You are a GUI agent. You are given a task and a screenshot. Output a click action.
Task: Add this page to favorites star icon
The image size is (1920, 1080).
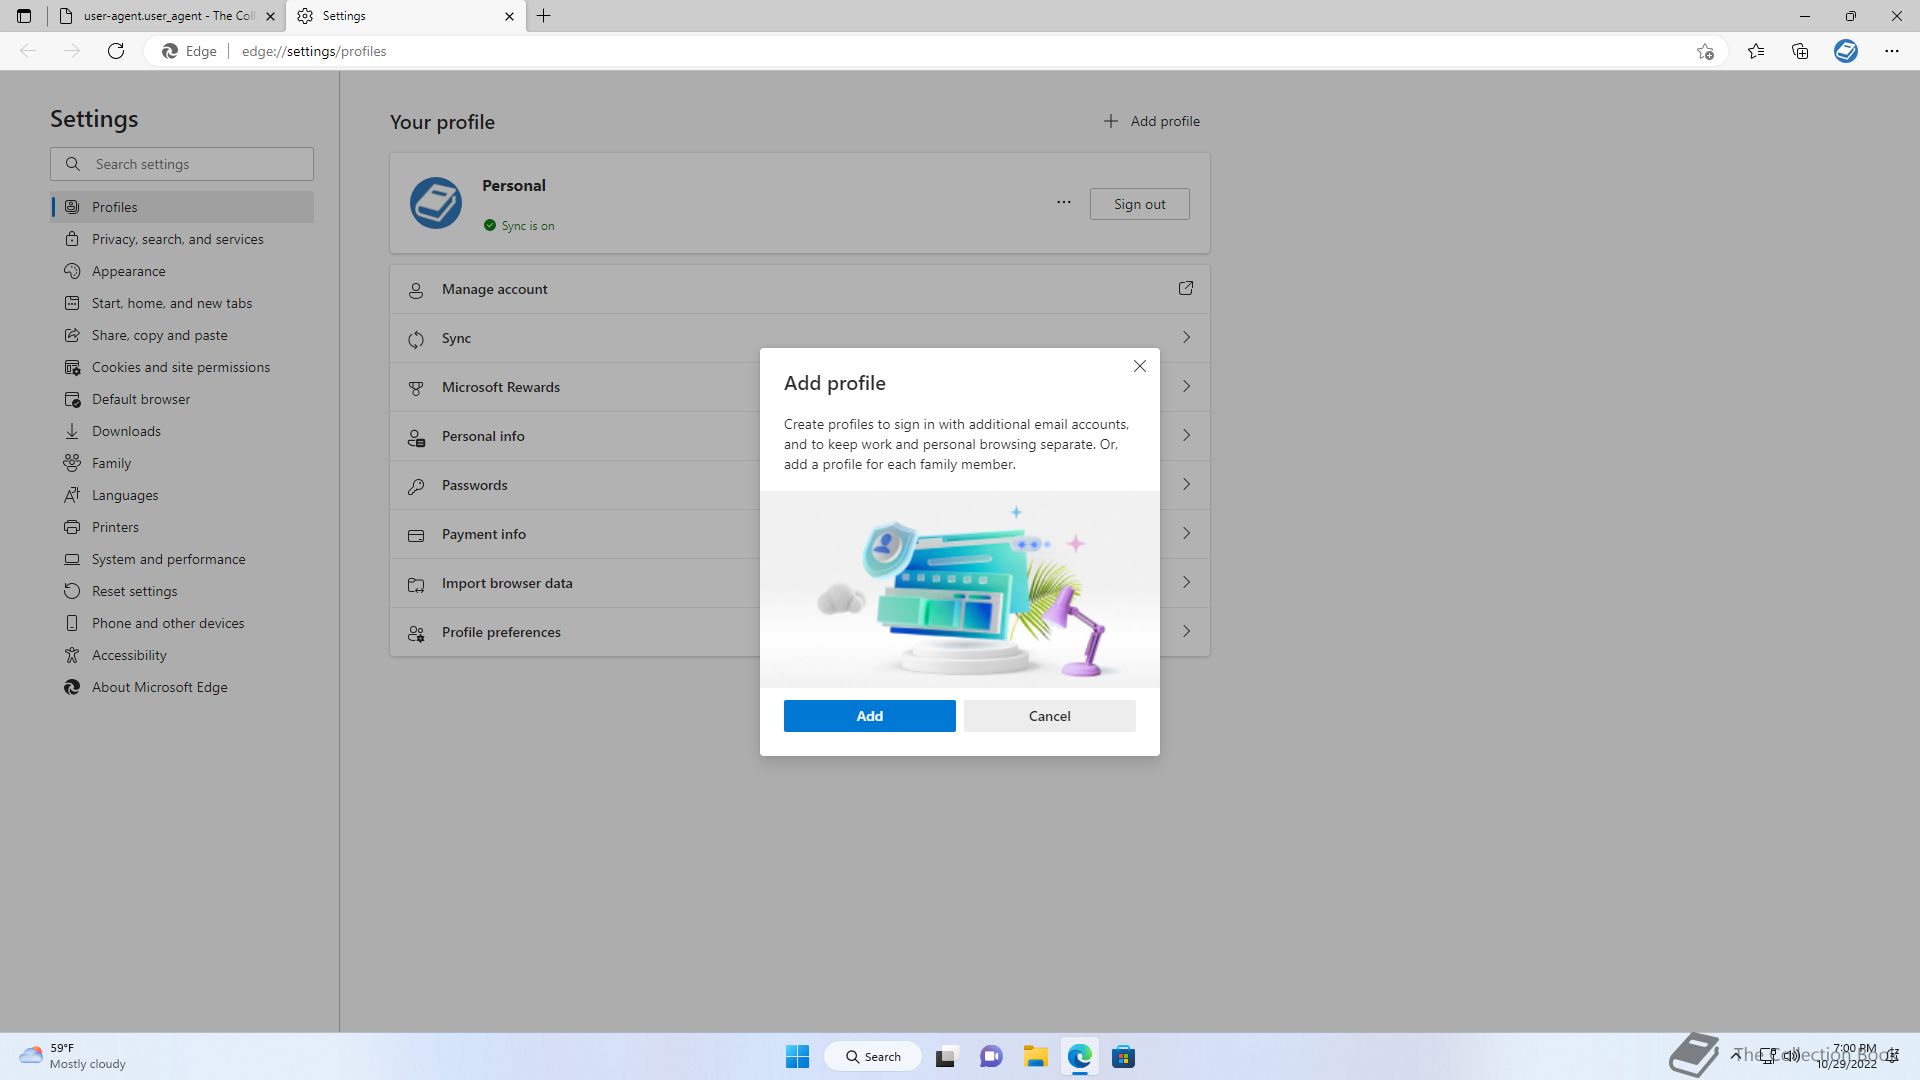1705,51
